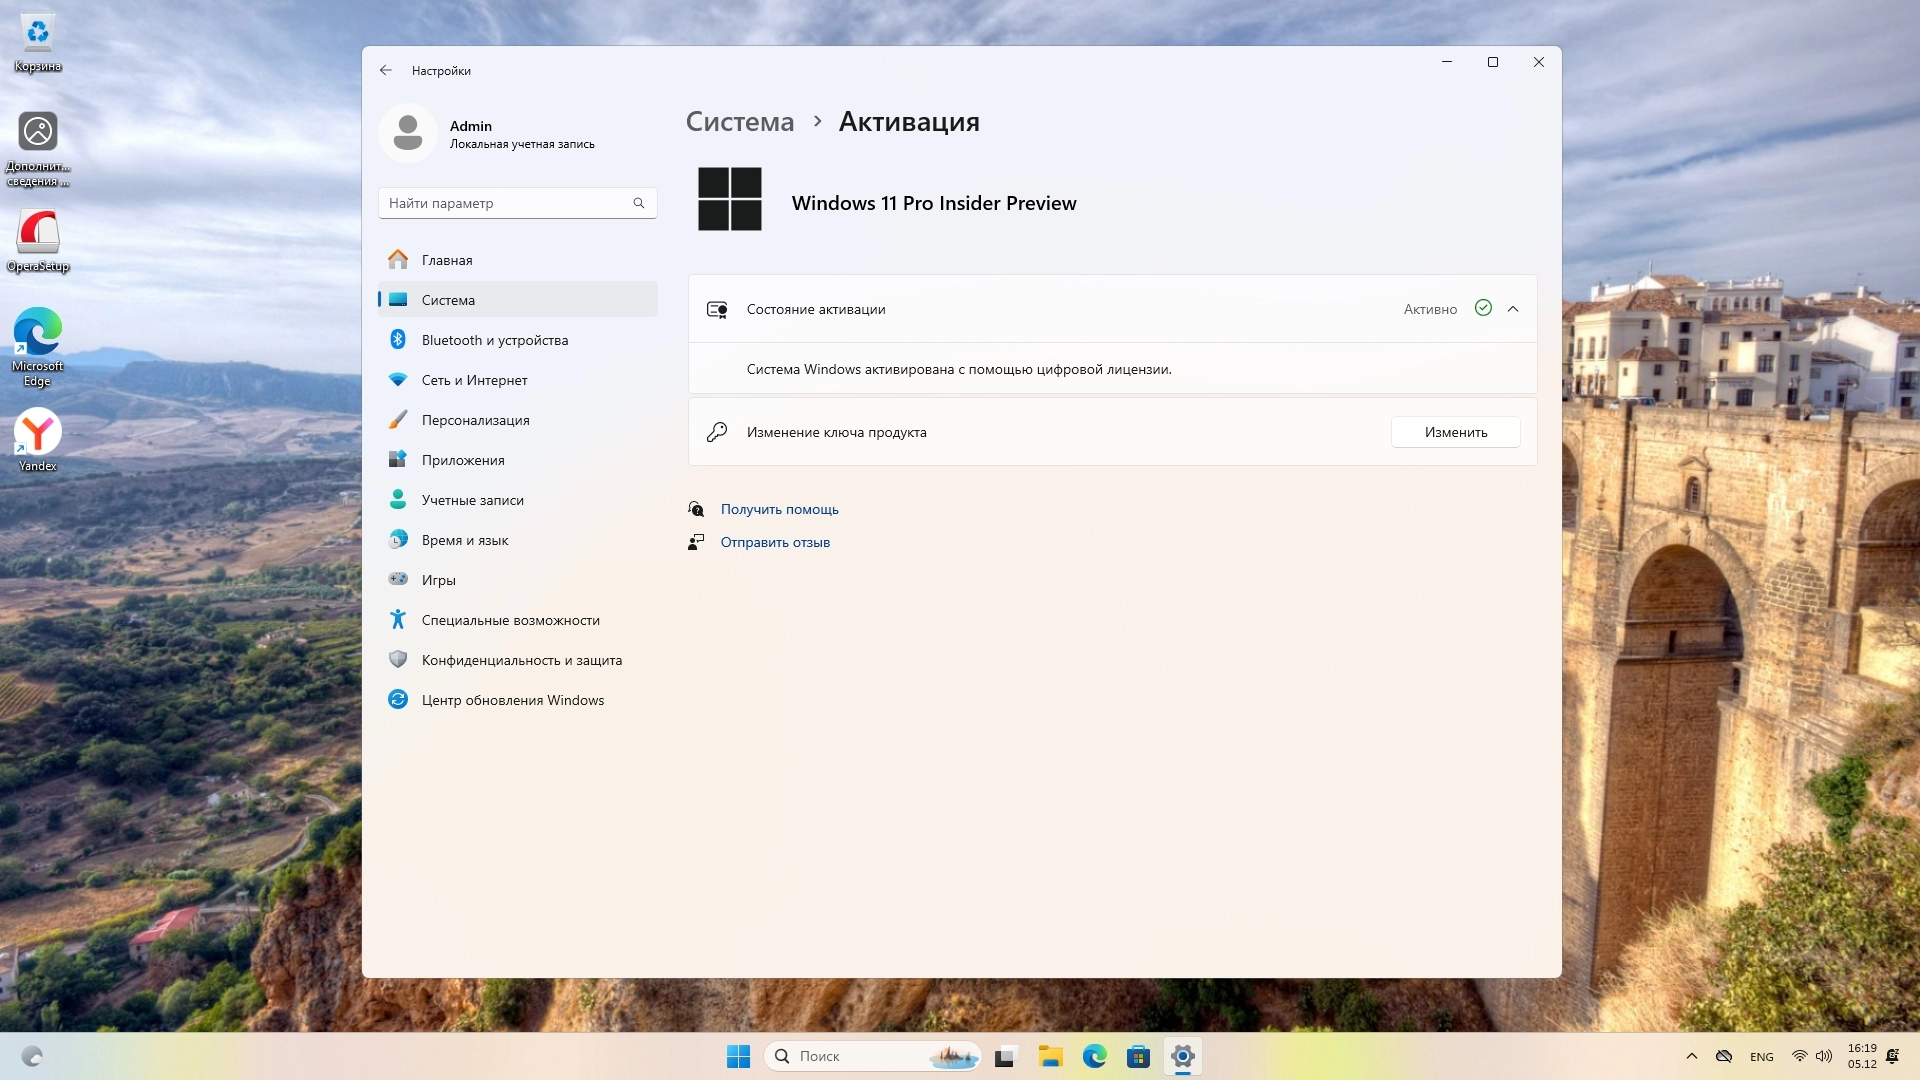Collapse the Состояние активации section chevron
Screen dimensions: 1920x1080
click(x=1513, y=309)
